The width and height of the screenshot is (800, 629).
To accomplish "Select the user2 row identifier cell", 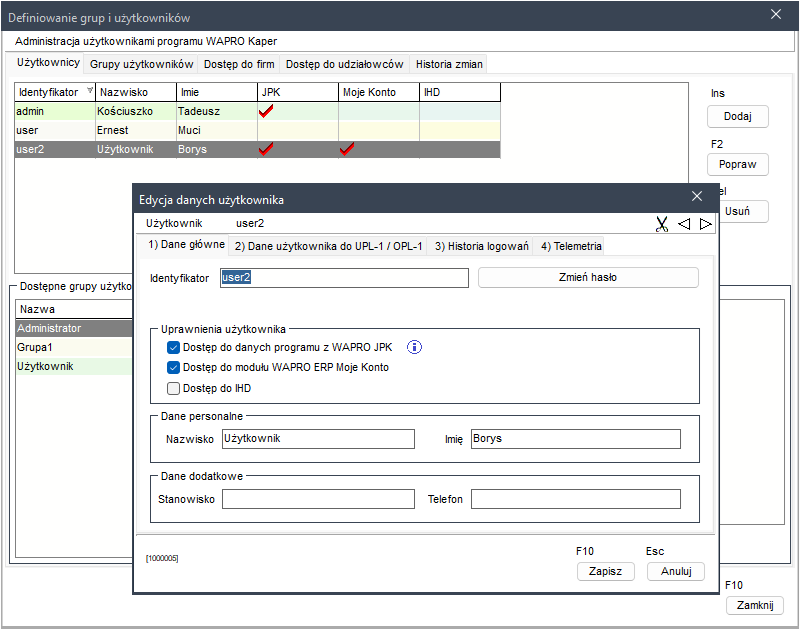I will pyautogui.click(x=55, y=149).
